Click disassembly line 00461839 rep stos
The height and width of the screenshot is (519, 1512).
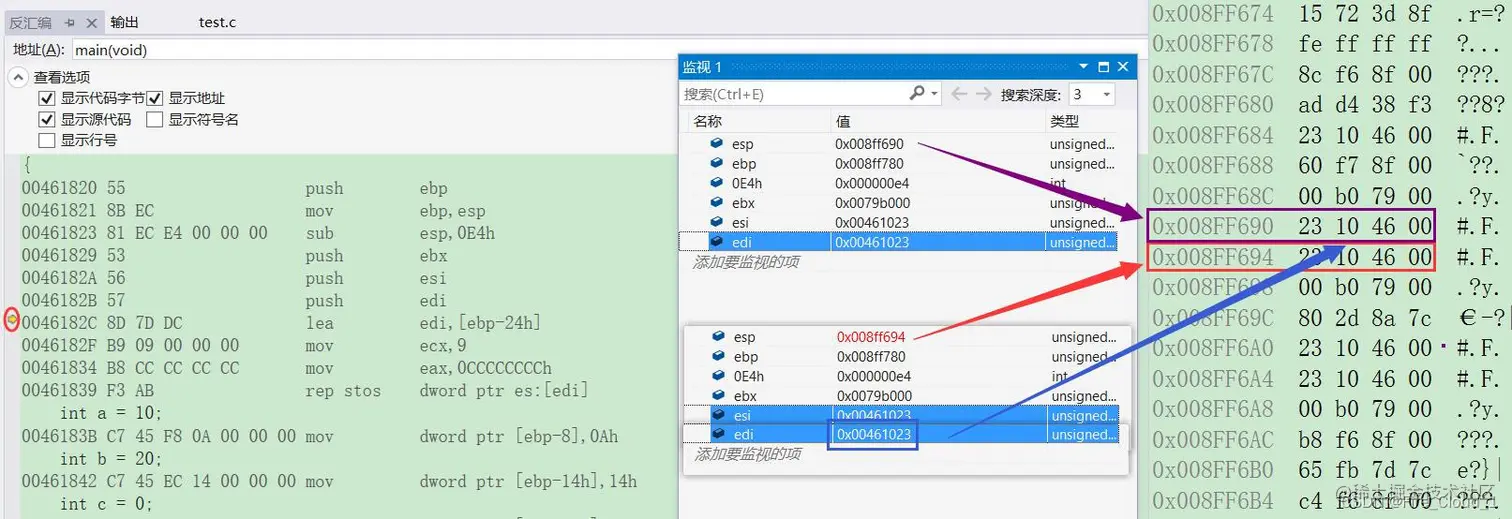coord(305,391)
